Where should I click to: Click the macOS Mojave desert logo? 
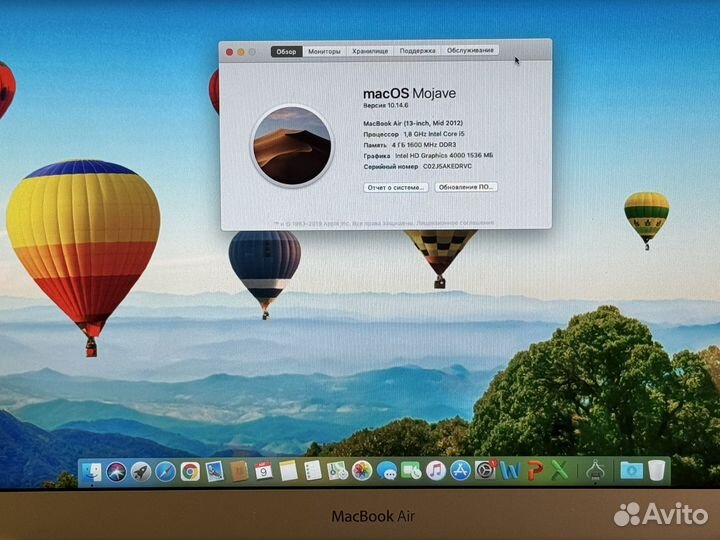click(292, 146)
